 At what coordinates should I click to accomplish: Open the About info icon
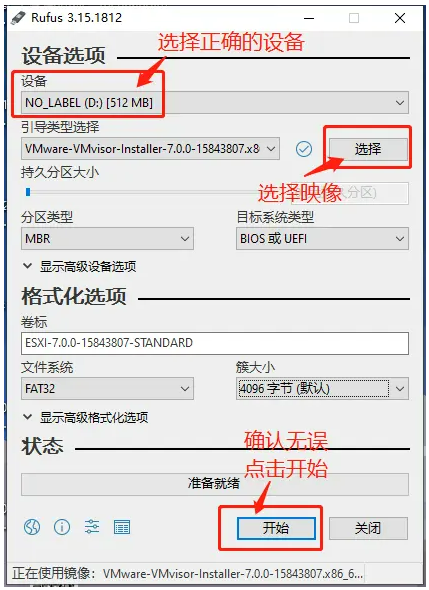(x=62, y=527)
